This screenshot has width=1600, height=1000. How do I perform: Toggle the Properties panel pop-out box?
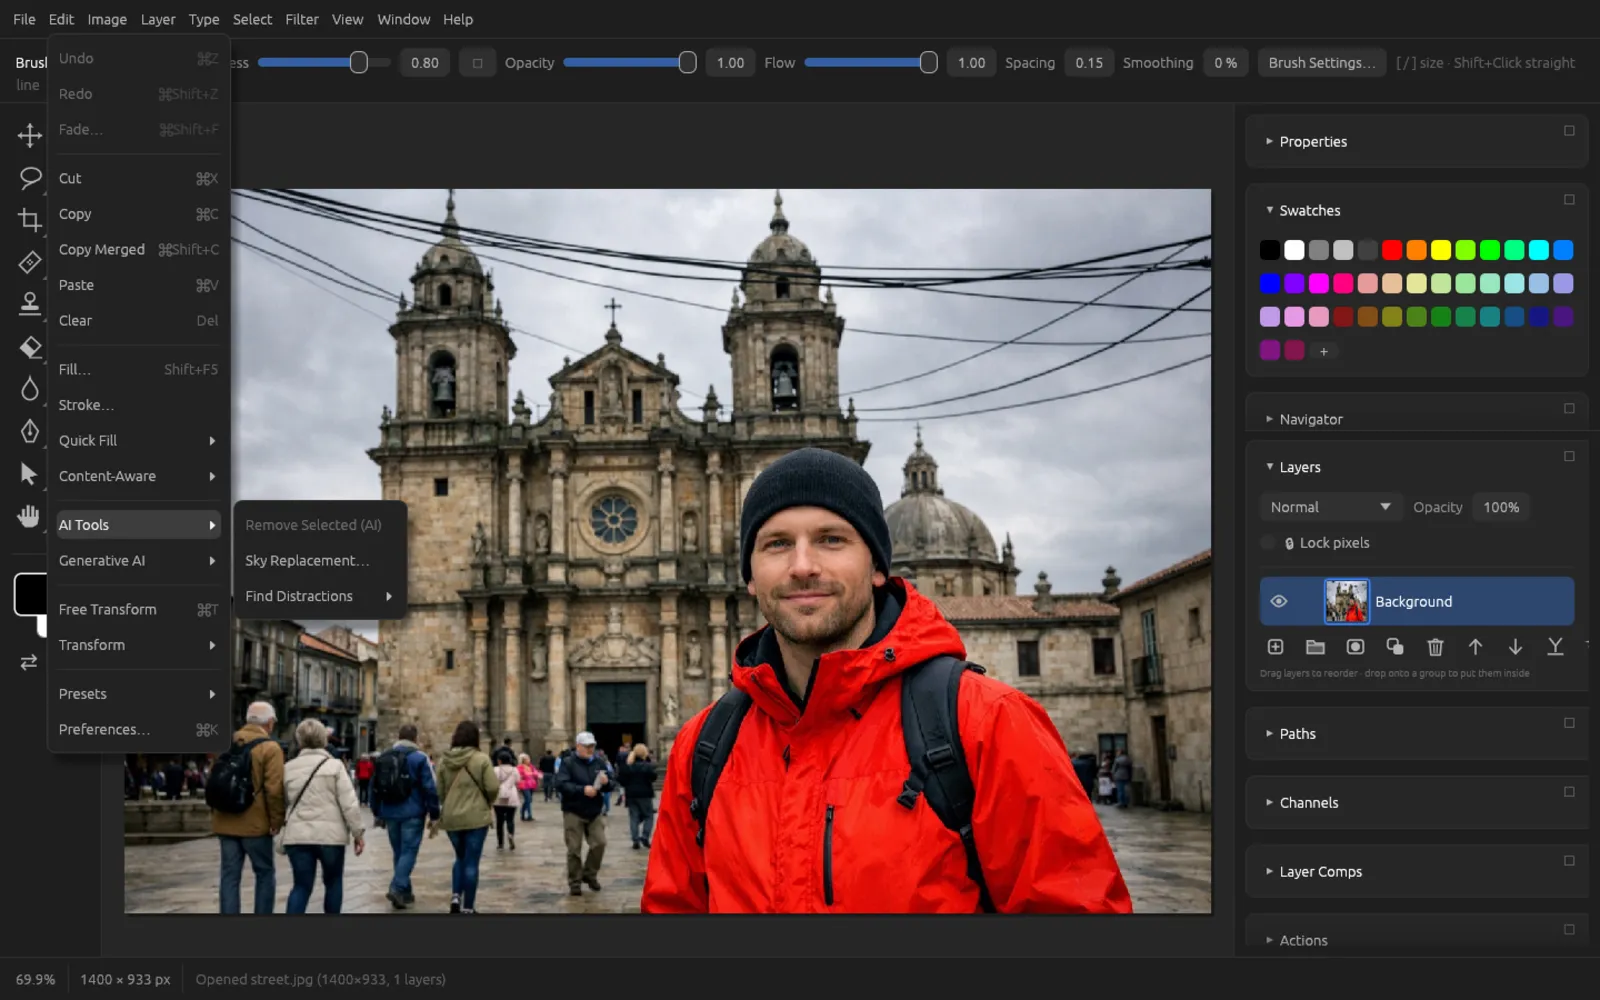point(1569,131)
